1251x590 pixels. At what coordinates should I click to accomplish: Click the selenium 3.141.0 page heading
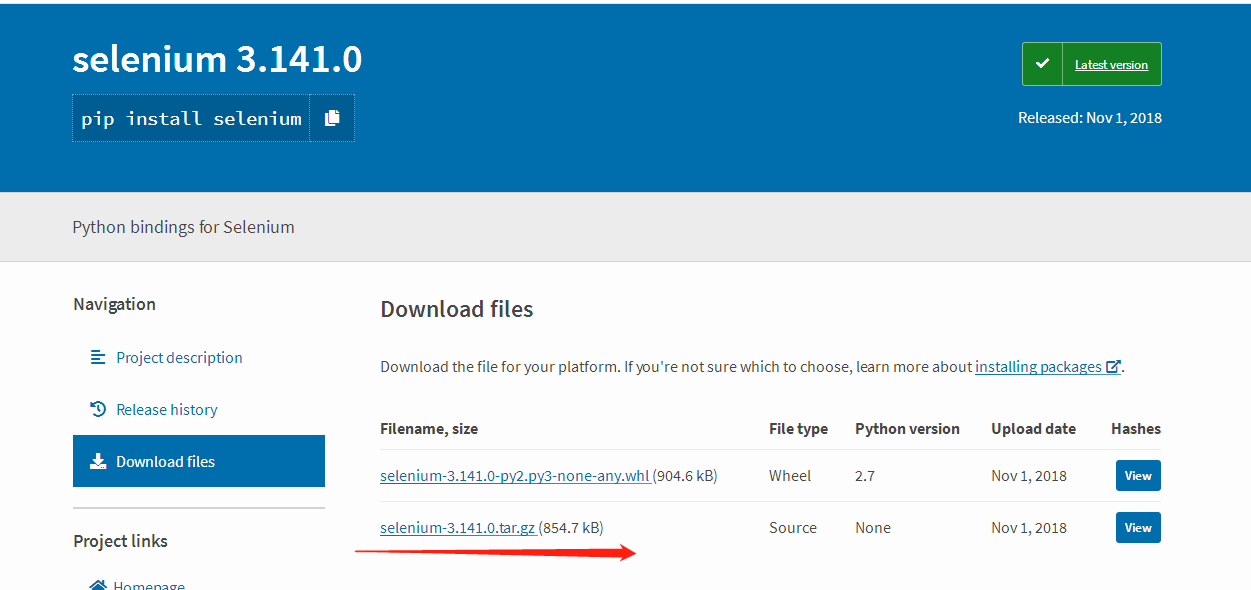point(217,60)
